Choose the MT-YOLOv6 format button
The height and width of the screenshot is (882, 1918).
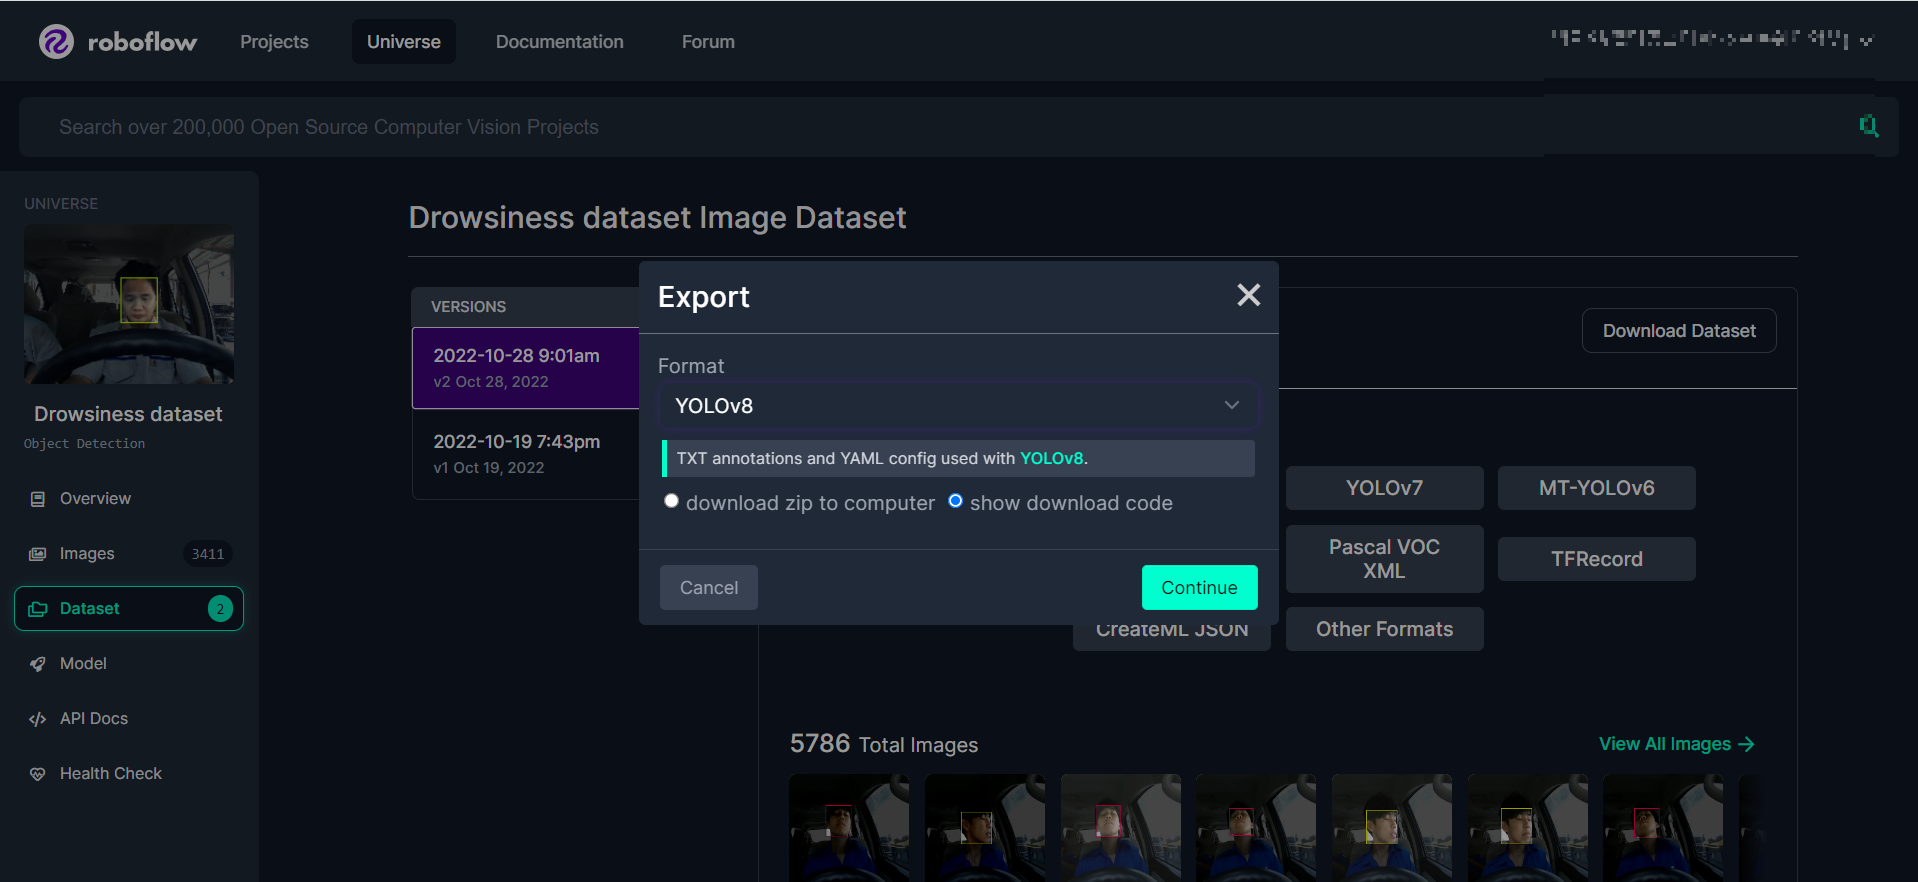pos(1596,488)
